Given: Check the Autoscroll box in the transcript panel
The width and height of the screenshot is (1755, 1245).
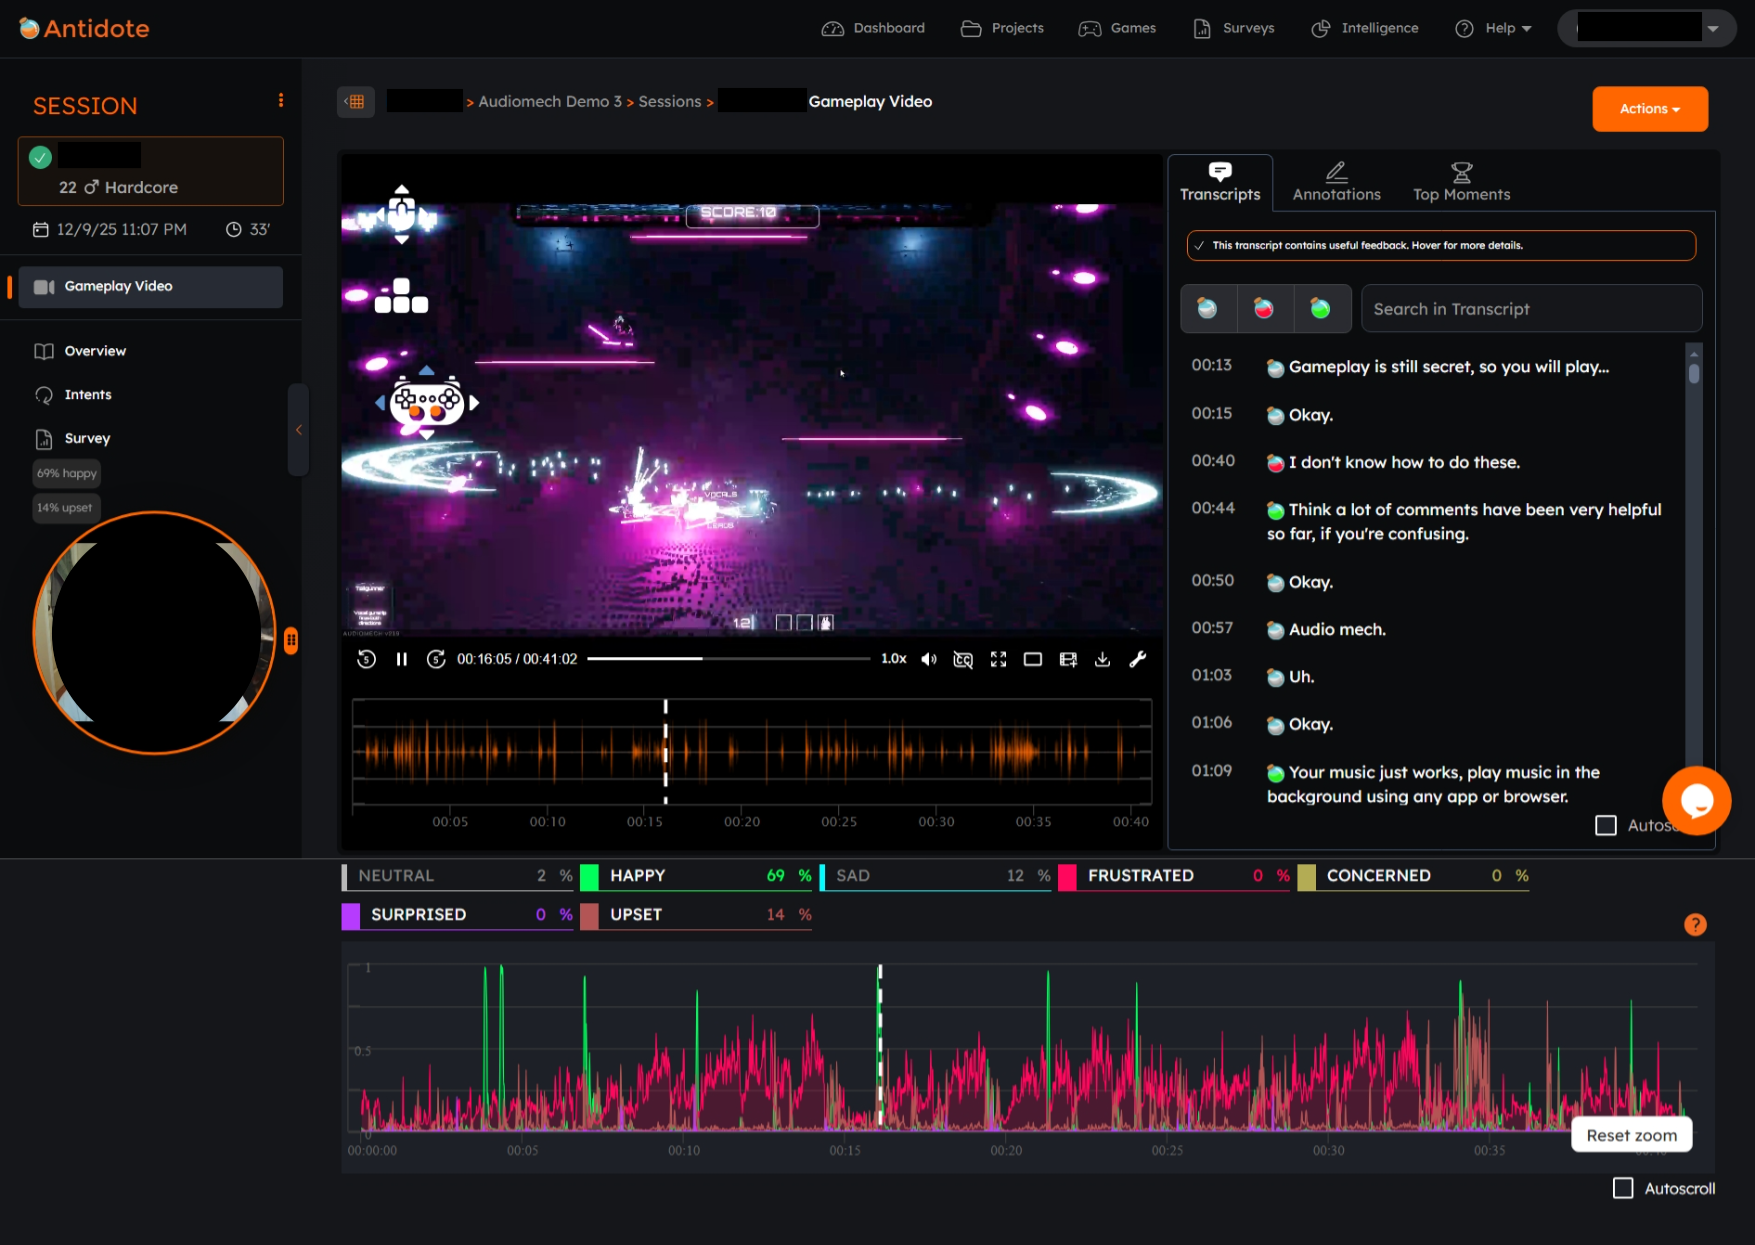Looking at the screenshot, I should click(1606, 825).
